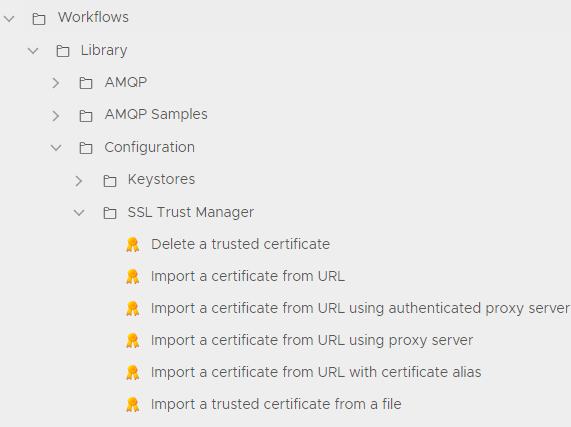Open Delete a trusted certificate workflow
Viewport: 571px width, 427px height.
[x=240, y=244]
